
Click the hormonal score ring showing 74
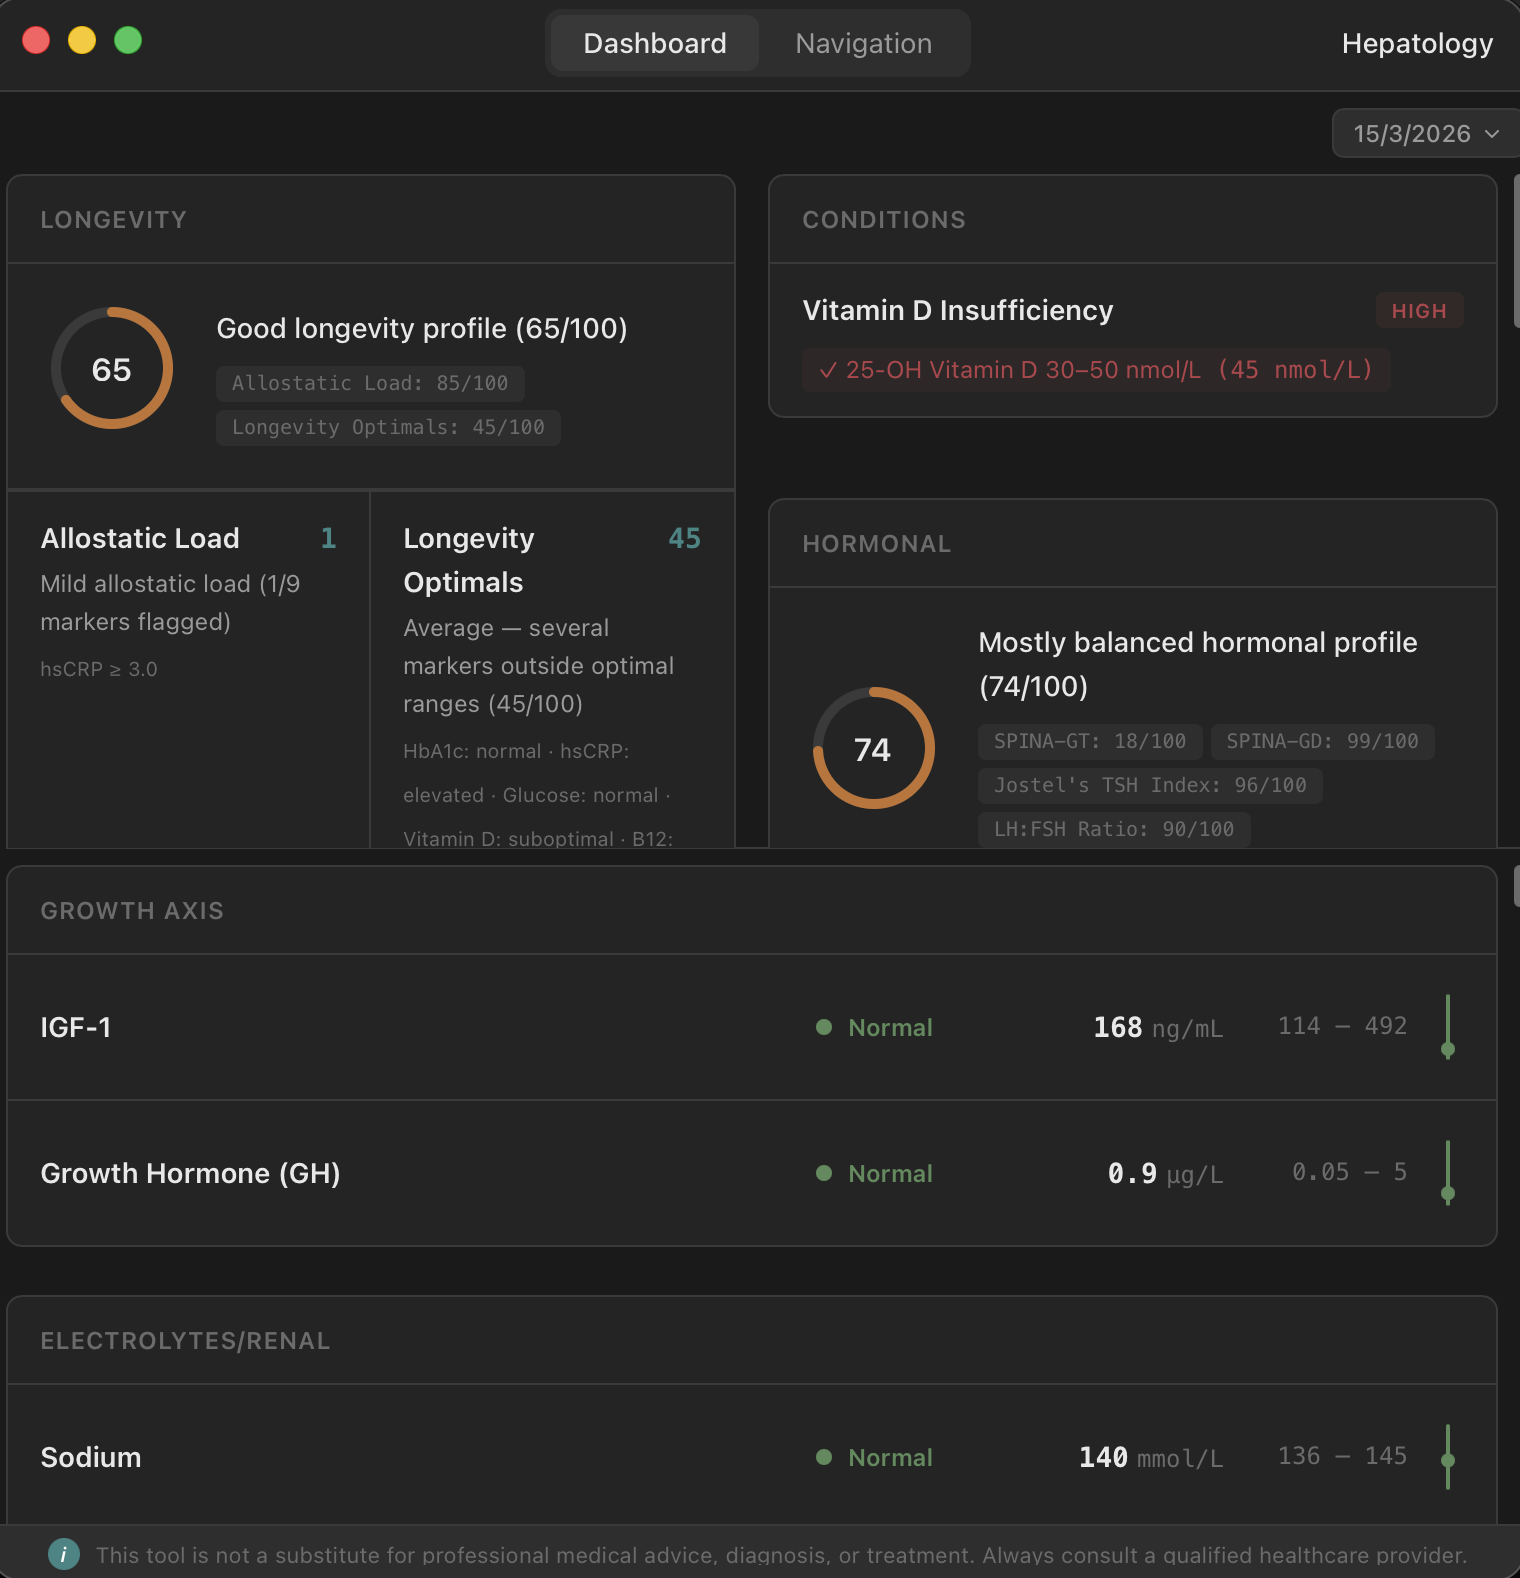(874, 748)
